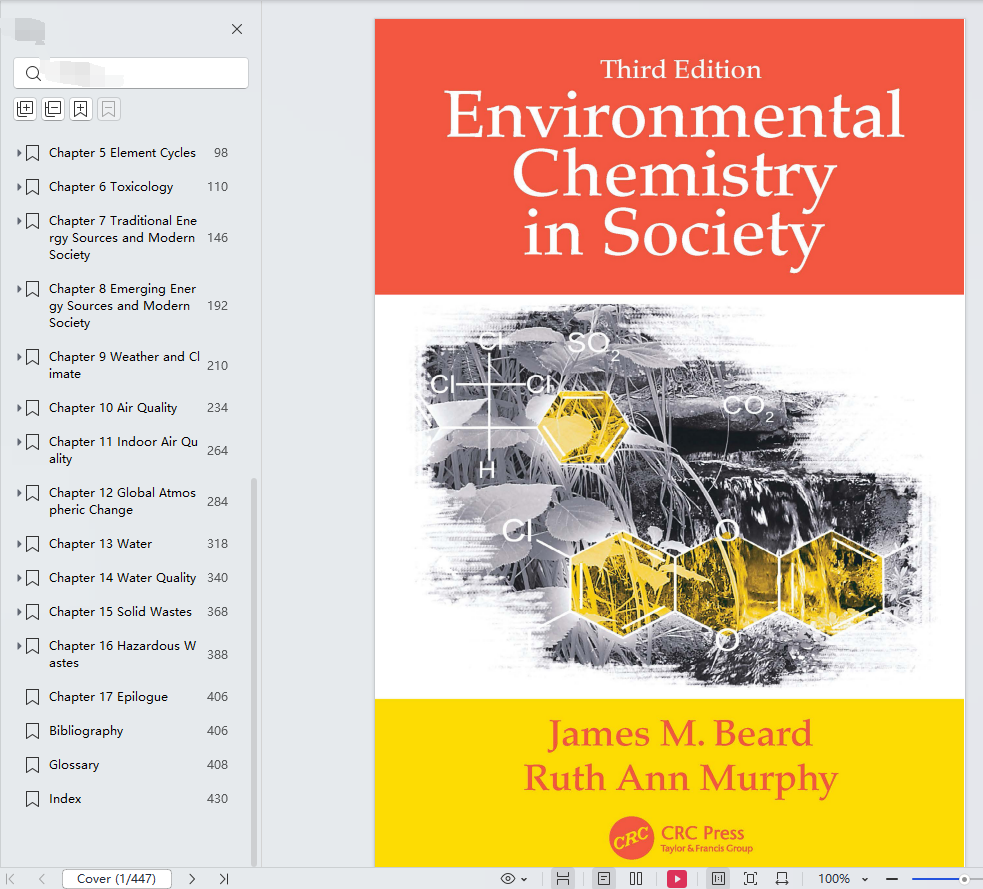
Task: Open the Glossary bookmark
Action: (x=74, y=764)
